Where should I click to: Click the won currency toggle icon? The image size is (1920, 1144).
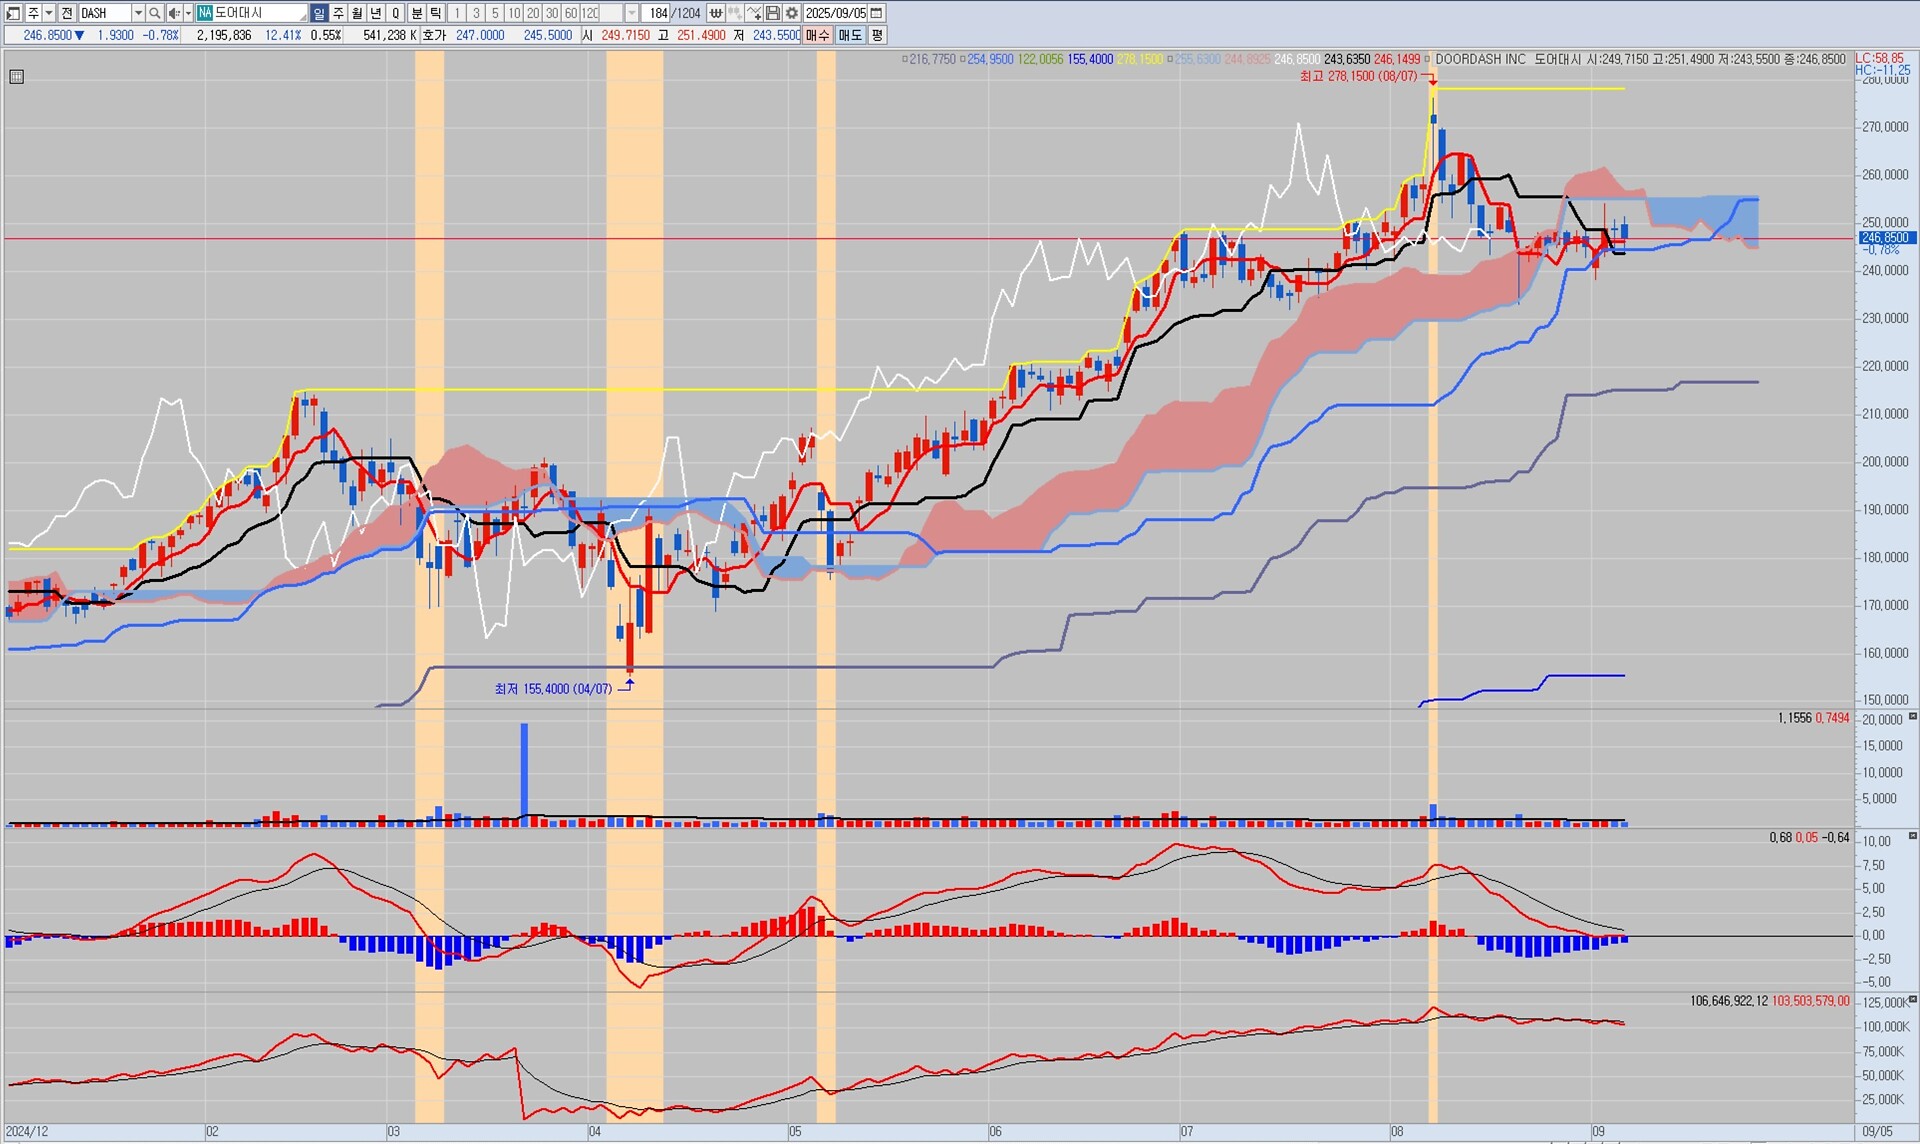(716, 13)
